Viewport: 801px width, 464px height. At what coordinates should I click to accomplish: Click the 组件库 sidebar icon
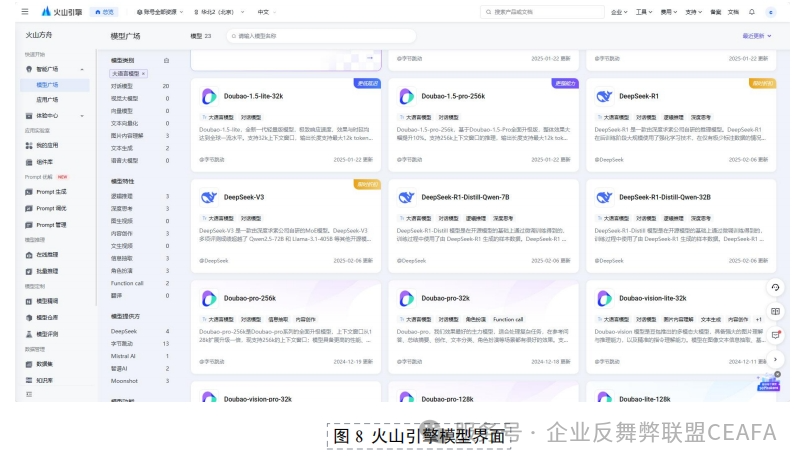click(29, 162)
